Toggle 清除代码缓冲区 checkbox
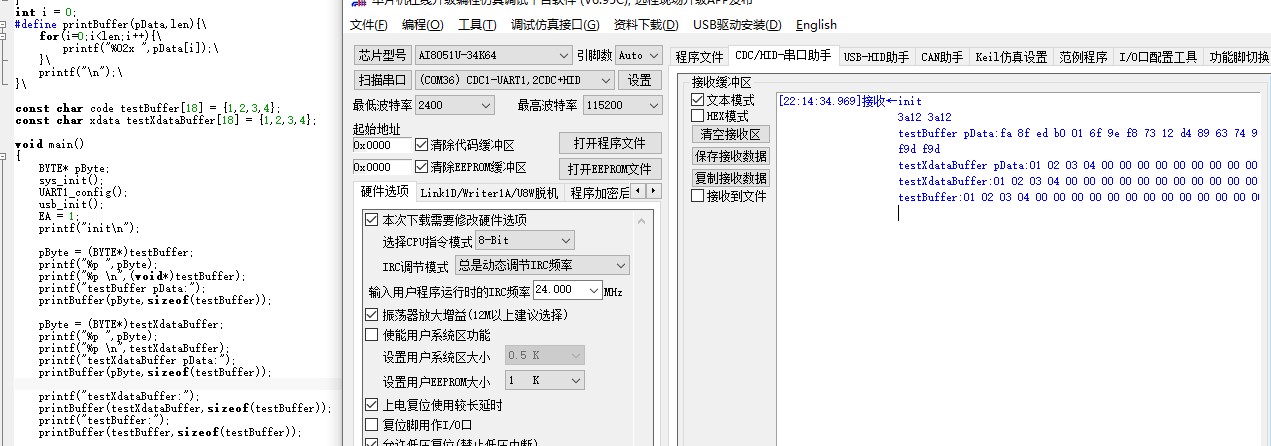1271x446 pixels. [421, 144]
